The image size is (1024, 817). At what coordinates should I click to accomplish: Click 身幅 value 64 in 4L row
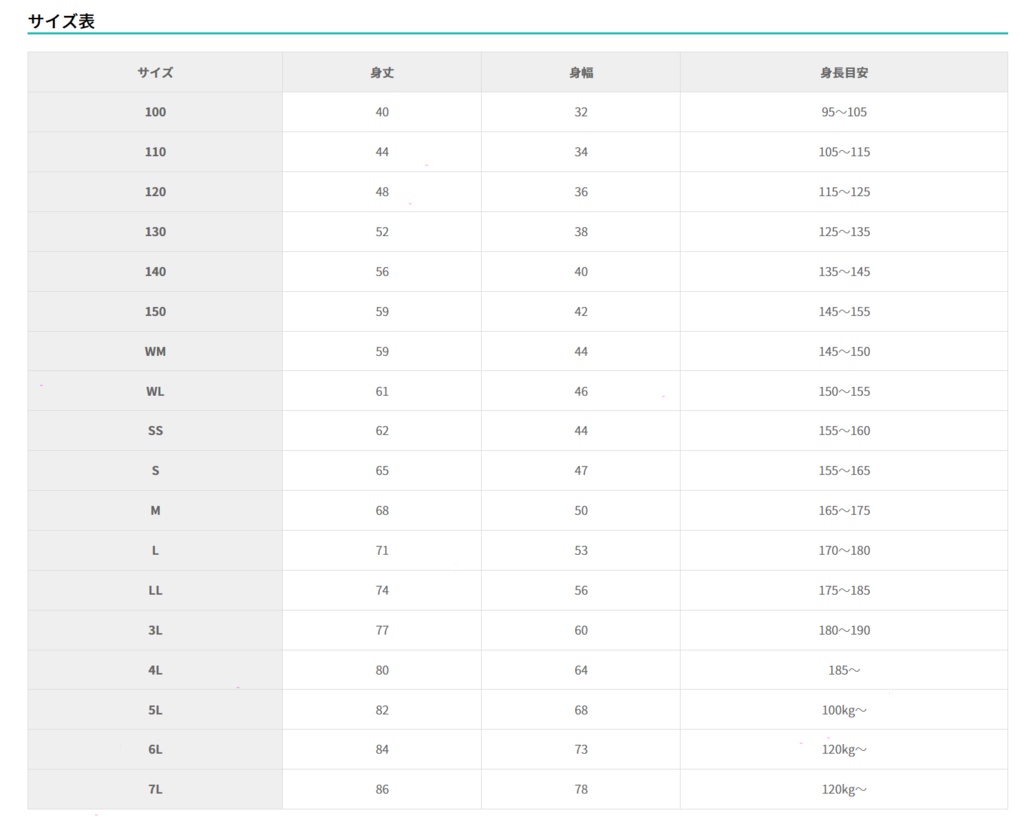pos(581,670)
